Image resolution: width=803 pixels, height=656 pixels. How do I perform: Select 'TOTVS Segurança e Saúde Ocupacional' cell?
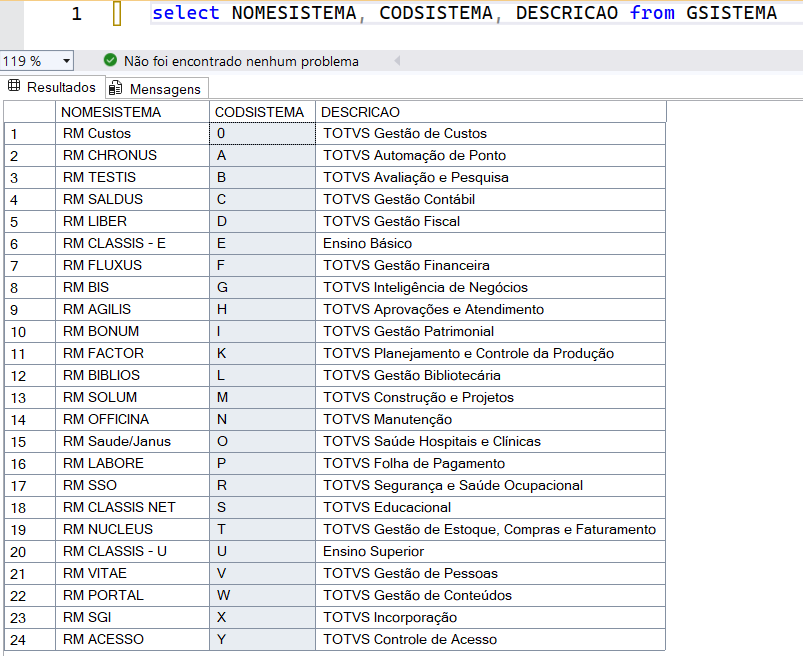pyautogui.click(x=491, y=486)
